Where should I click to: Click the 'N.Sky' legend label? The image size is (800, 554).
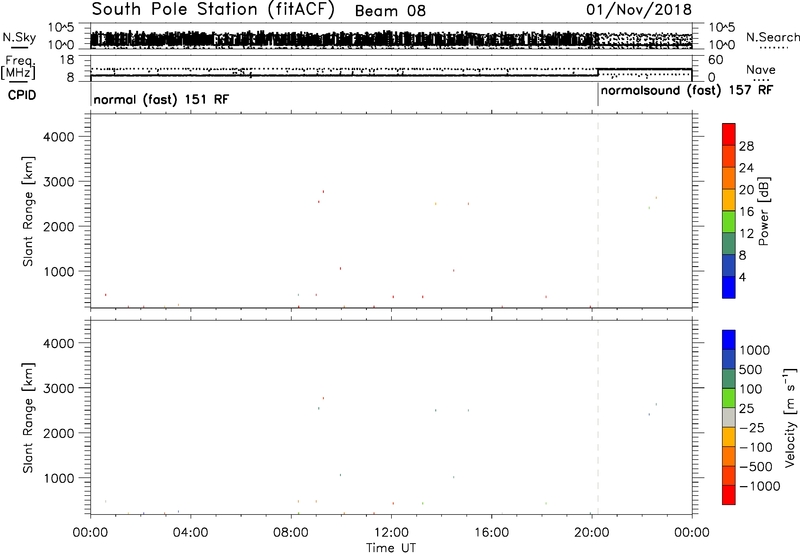(x=19, y=38)
